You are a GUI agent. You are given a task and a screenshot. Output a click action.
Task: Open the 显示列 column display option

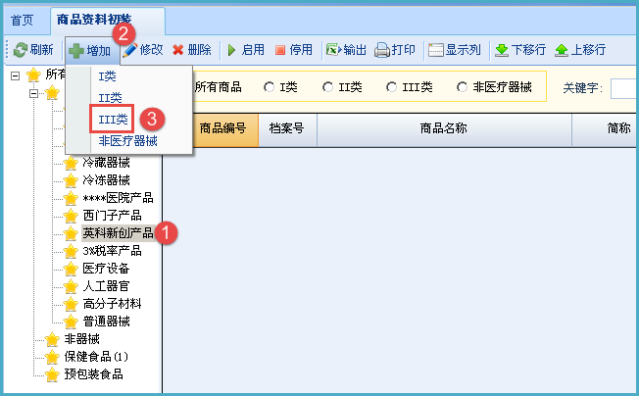[x=454, y=50]
